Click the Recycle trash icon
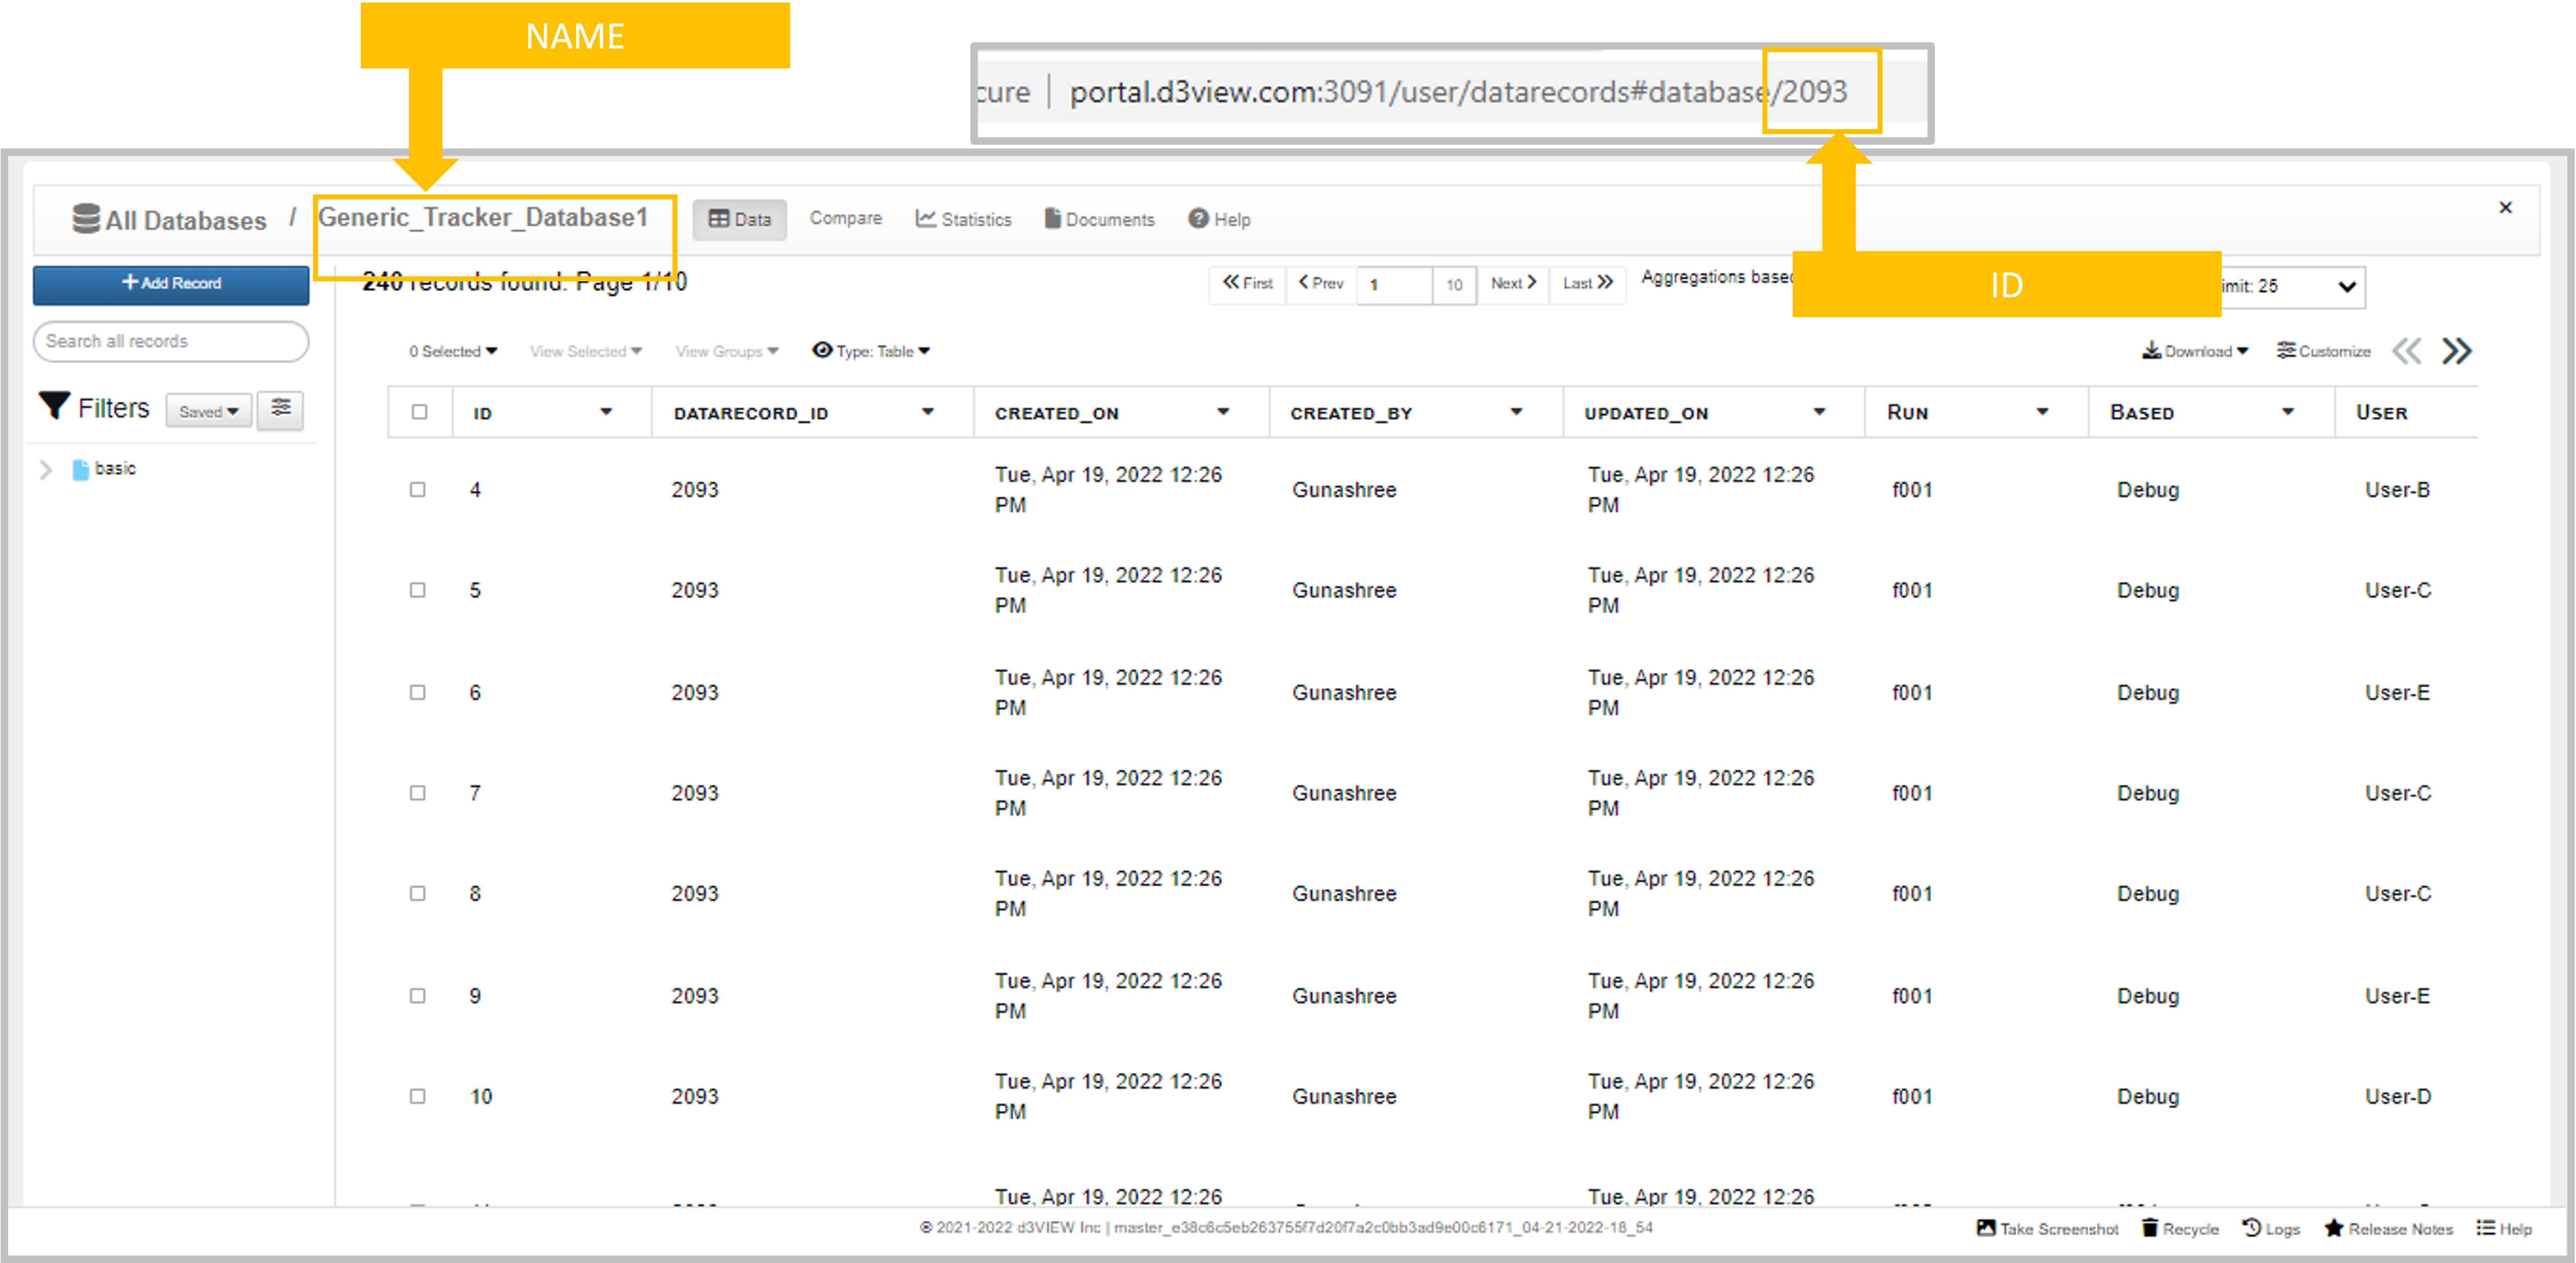The image size is (2576, 1263). (2150, 1228)
